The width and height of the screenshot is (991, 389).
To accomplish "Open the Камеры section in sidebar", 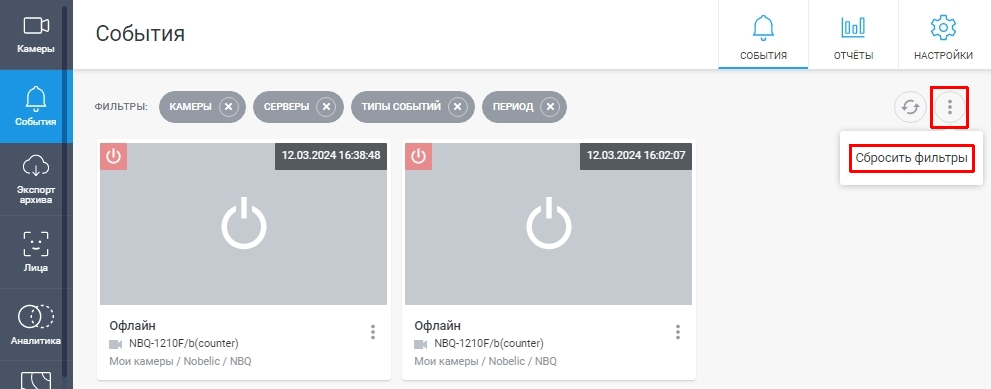I will click(x=36, y=35).
